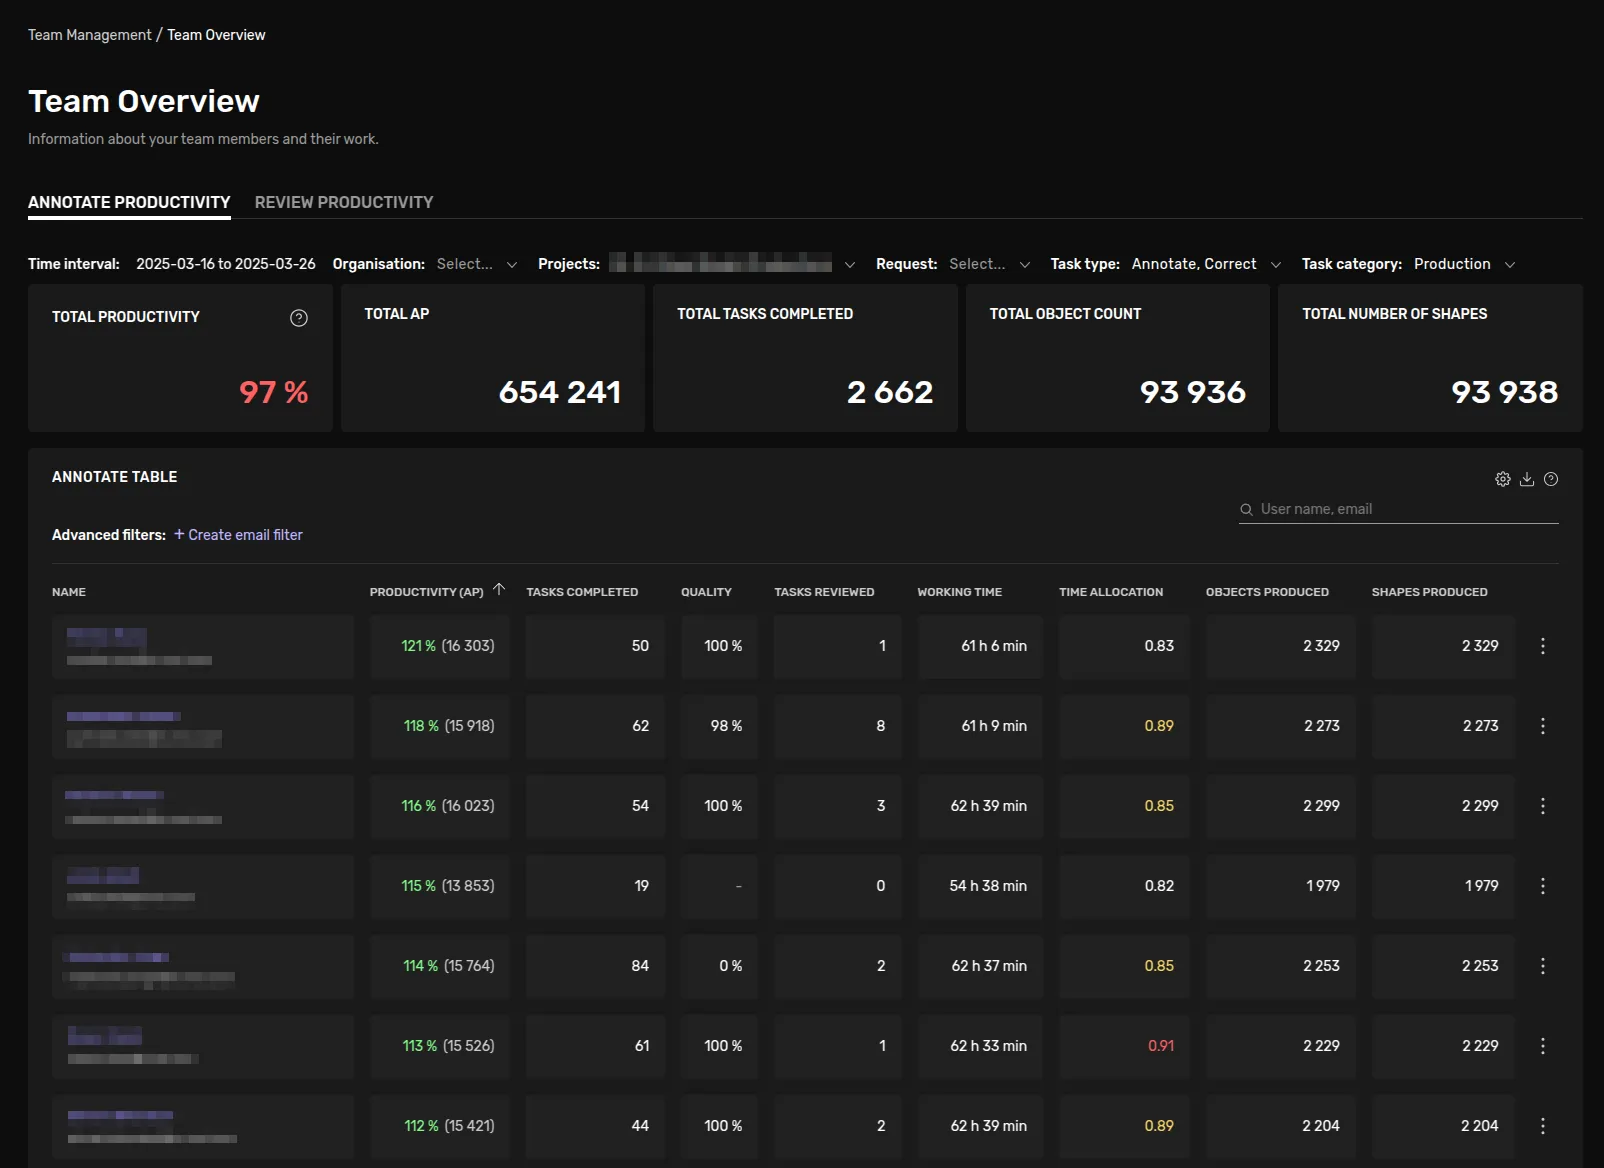Change the time interval date range
The height and width of the screenshot is (1168, 1604).
(x=226, y=264)
